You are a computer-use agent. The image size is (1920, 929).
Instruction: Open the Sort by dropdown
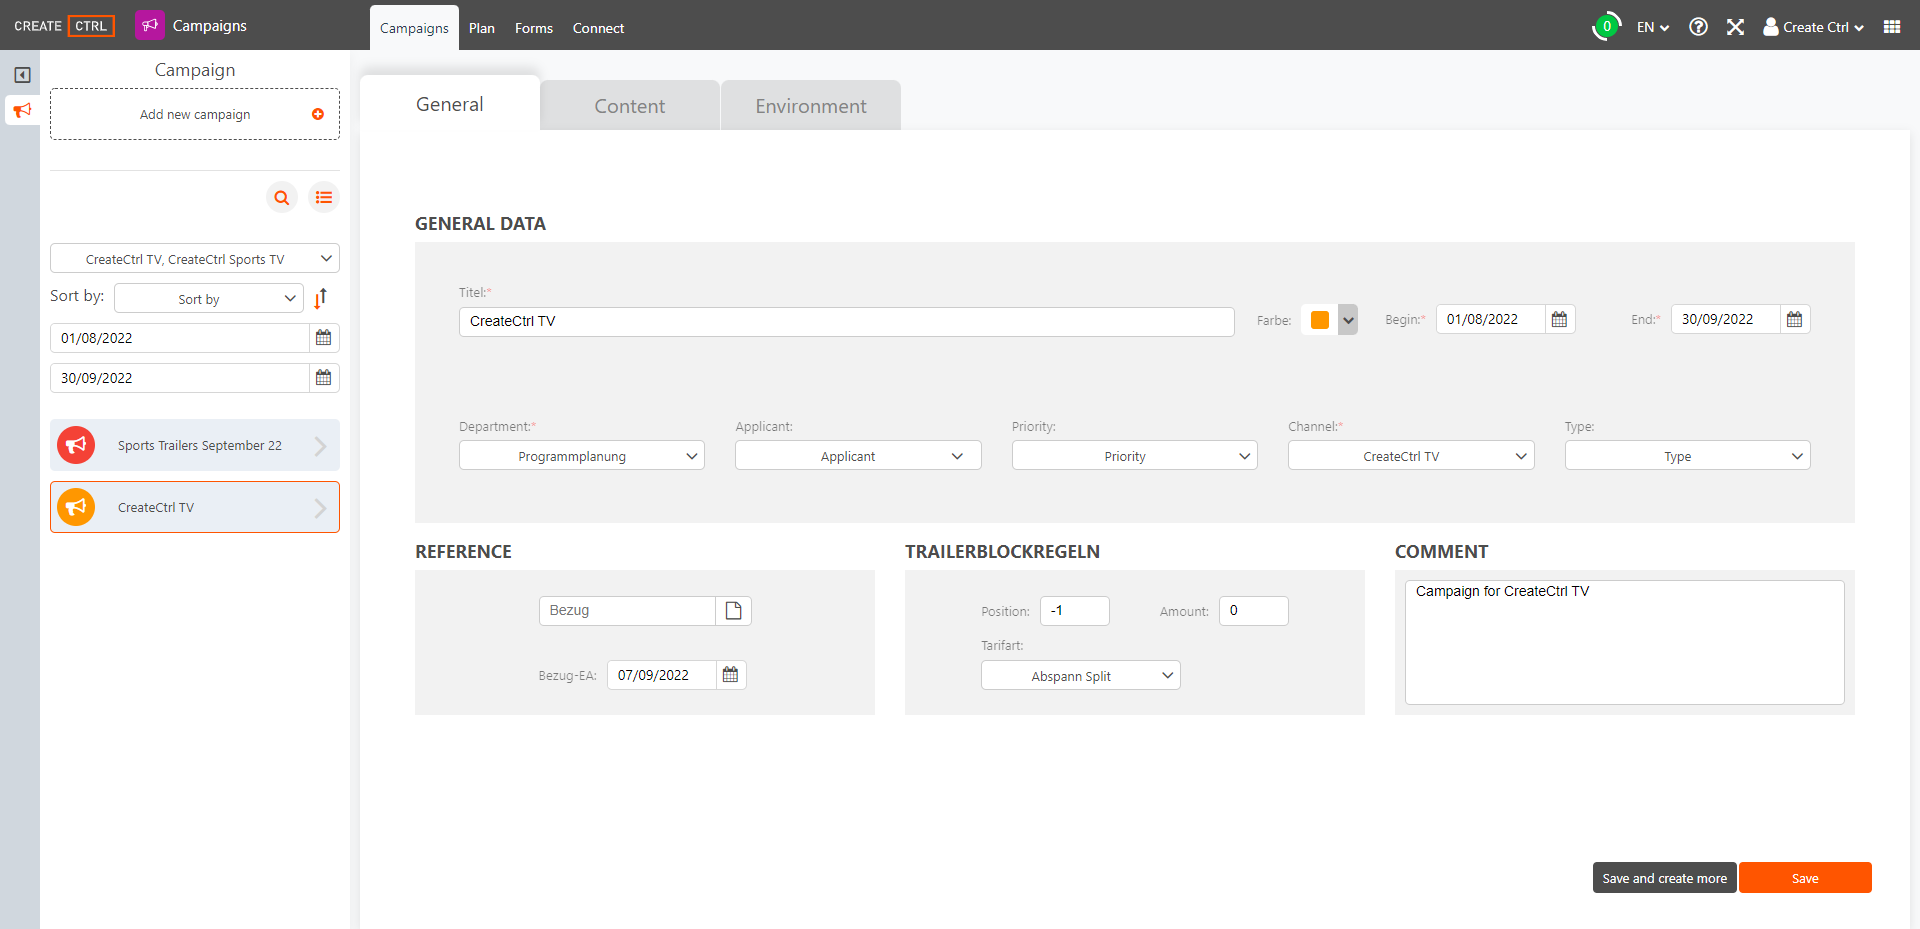pyautogui.click(x=209, y=298)
